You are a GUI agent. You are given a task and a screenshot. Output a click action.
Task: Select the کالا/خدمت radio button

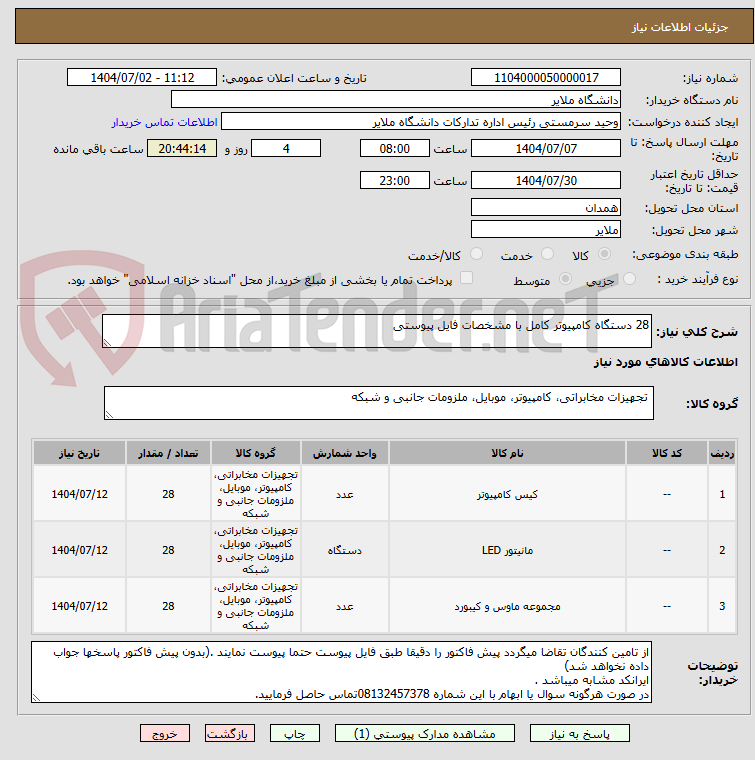coord(477,254)
